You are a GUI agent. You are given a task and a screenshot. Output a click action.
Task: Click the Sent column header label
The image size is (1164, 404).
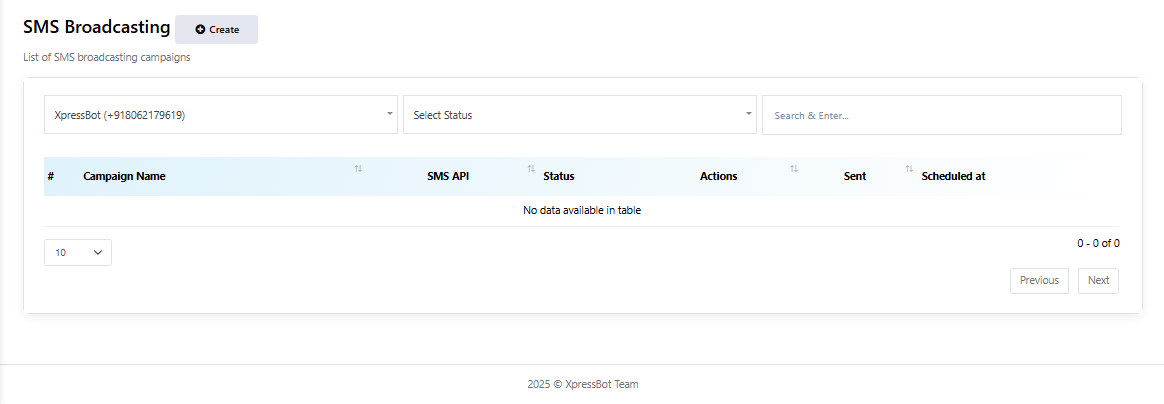coord(855,176)
